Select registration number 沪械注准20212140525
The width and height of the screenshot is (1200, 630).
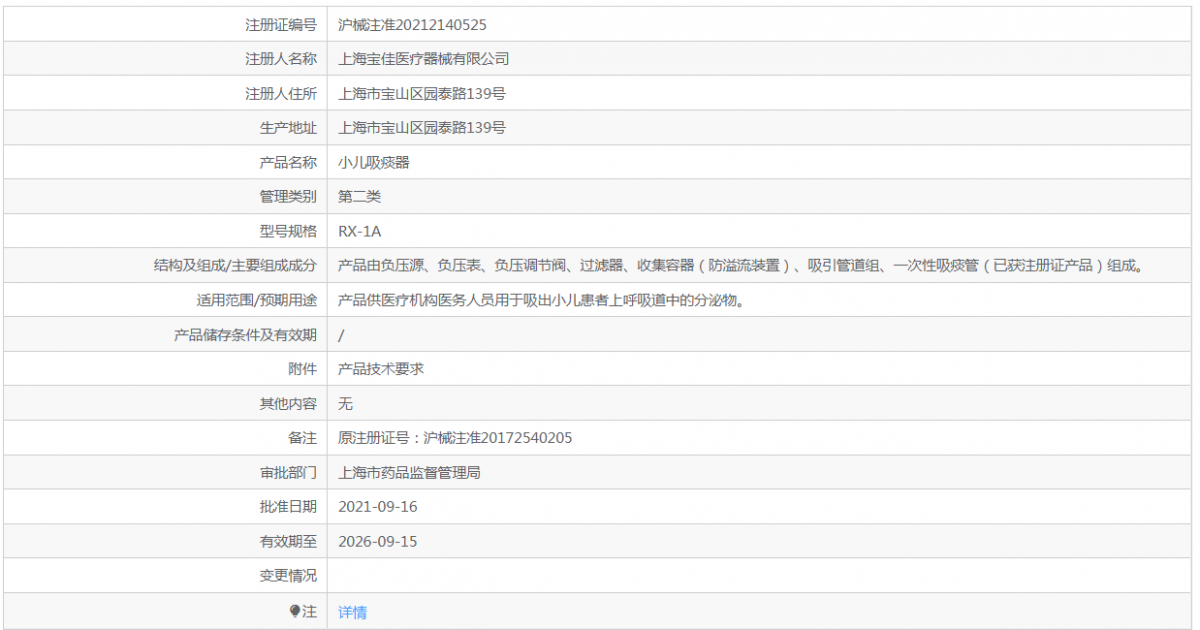413,25
